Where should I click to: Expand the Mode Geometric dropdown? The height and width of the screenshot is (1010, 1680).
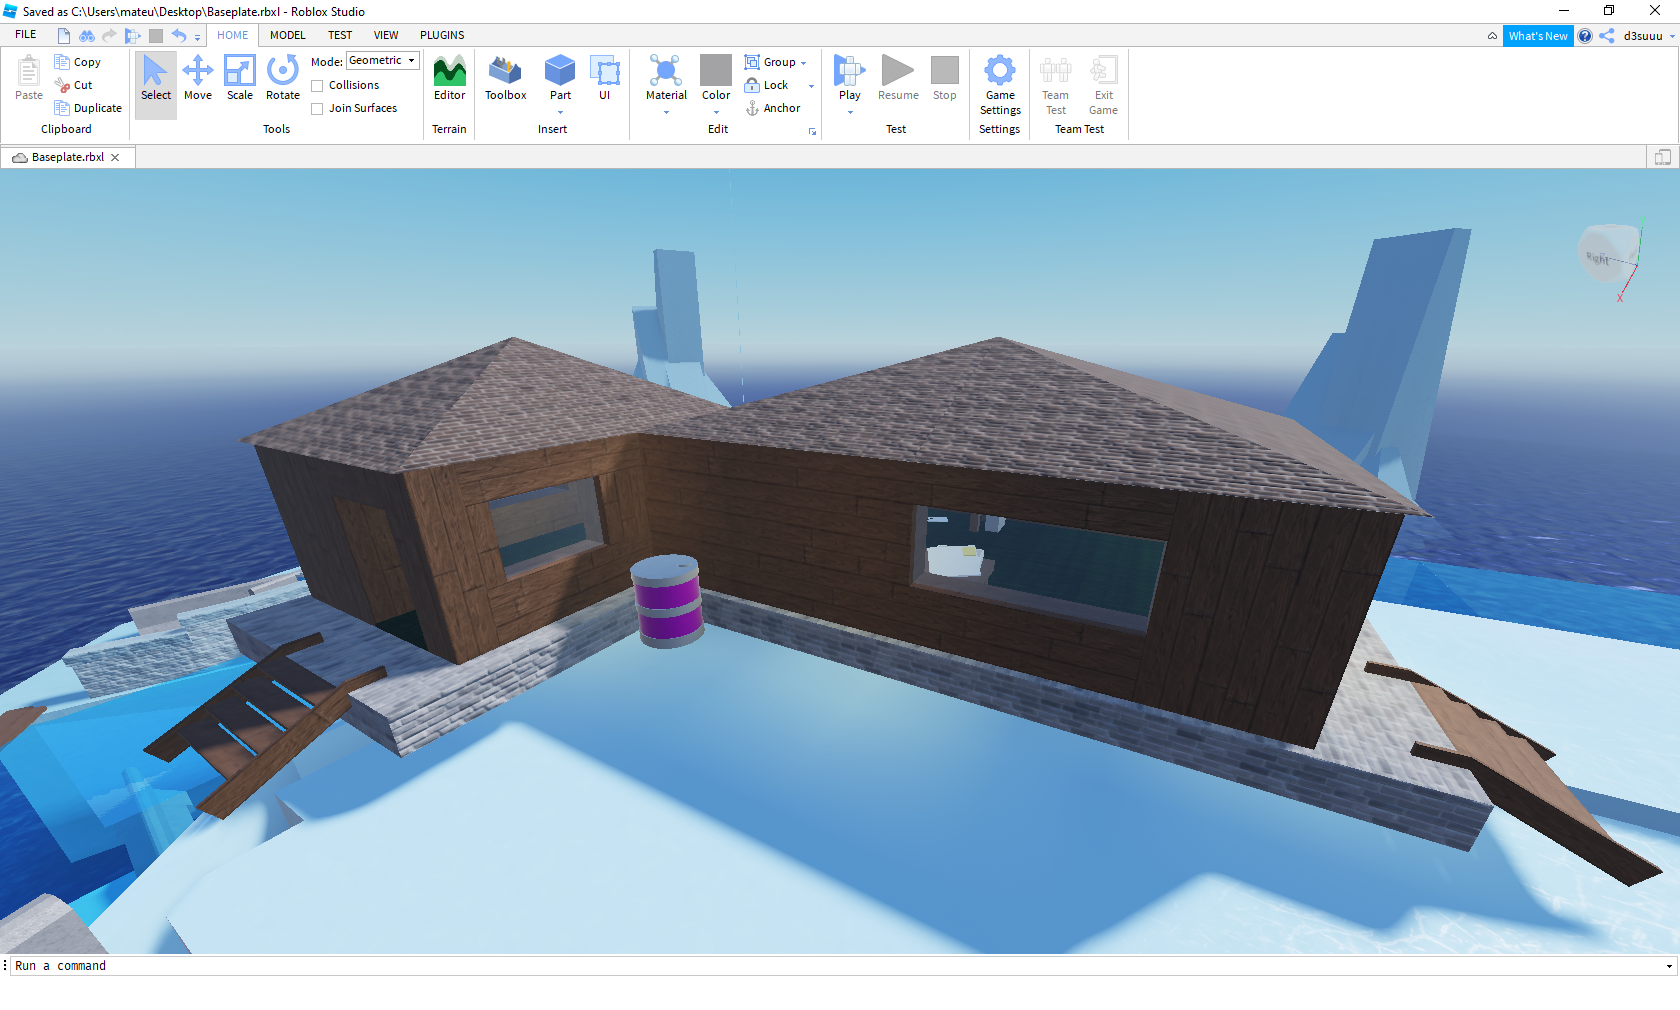point(411,61)
